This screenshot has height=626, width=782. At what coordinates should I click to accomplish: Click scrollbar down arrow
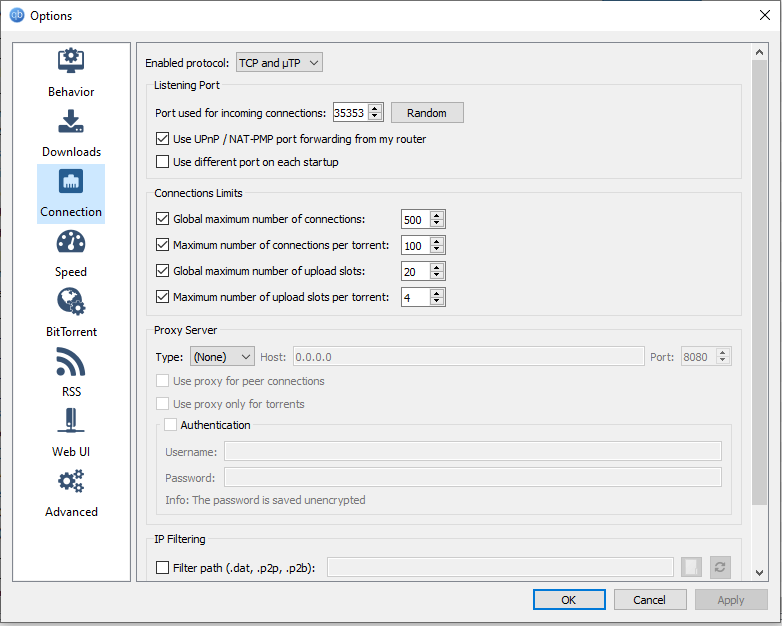(759, 573)
